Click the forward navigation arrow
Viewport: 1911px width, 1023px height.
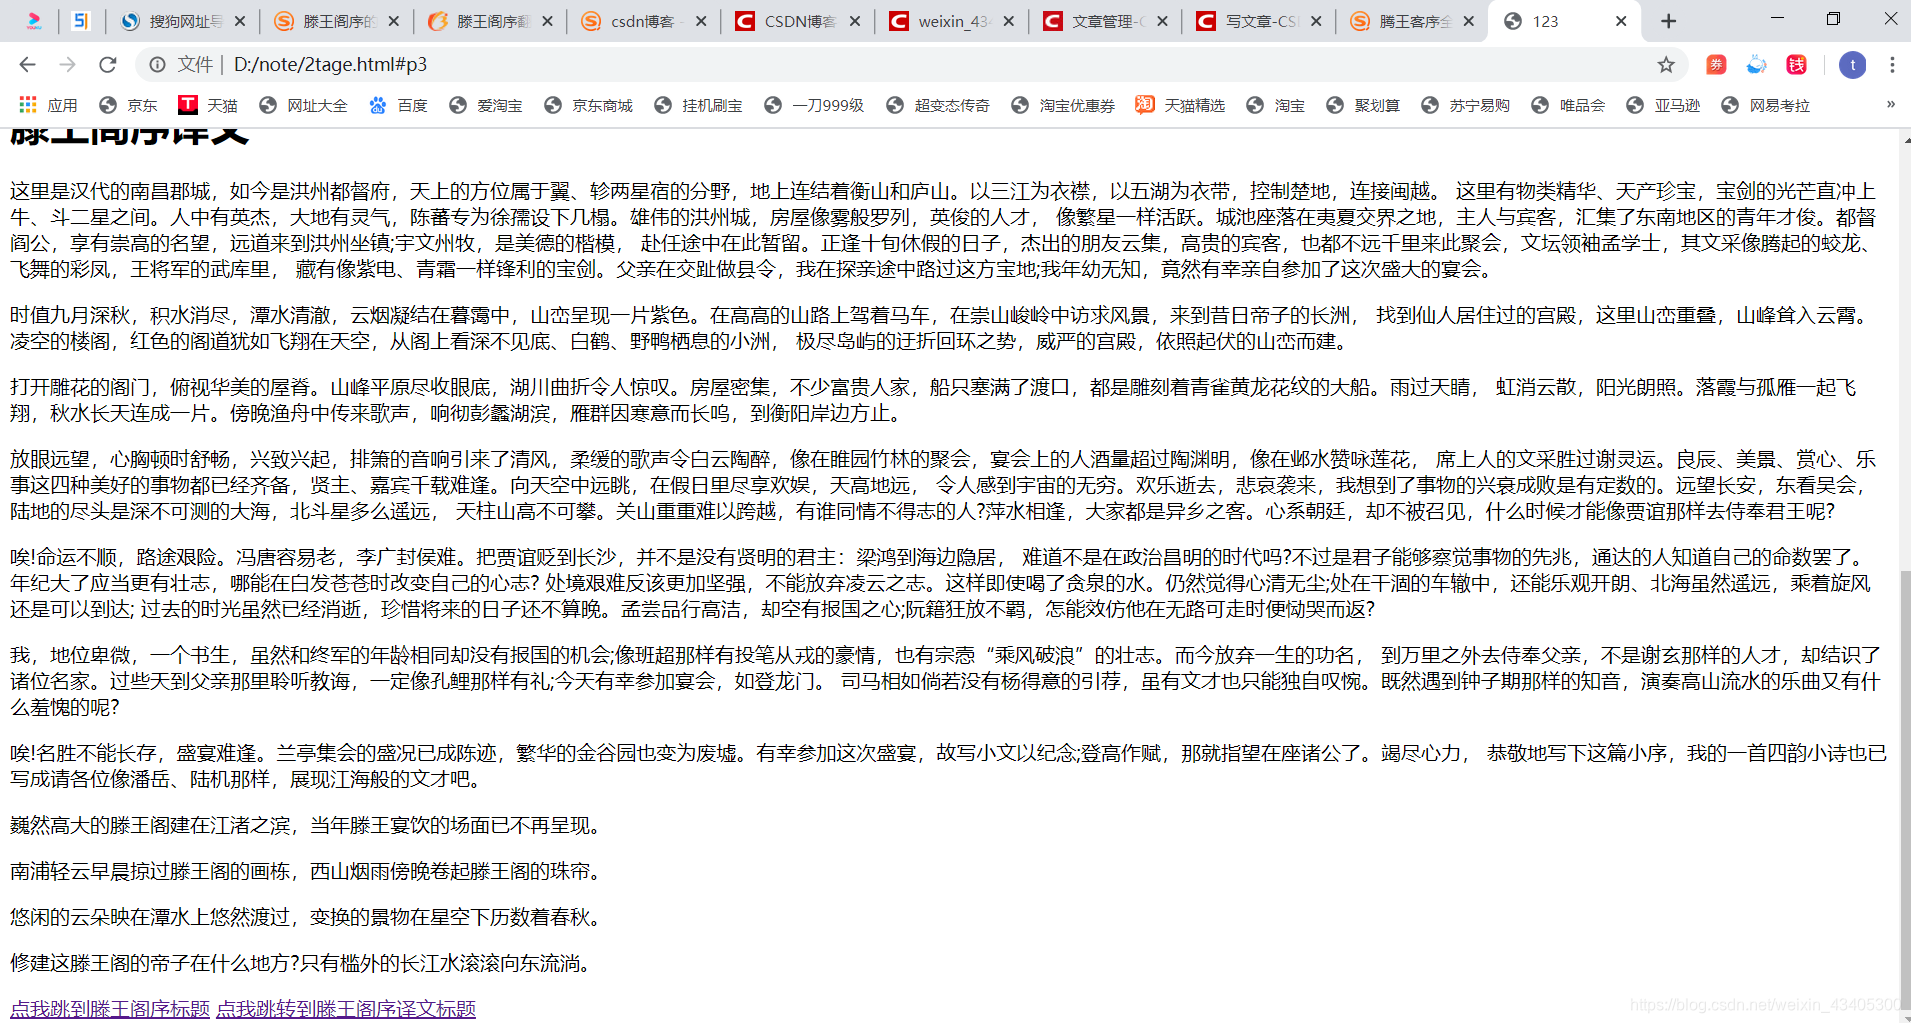coord(67,64)
